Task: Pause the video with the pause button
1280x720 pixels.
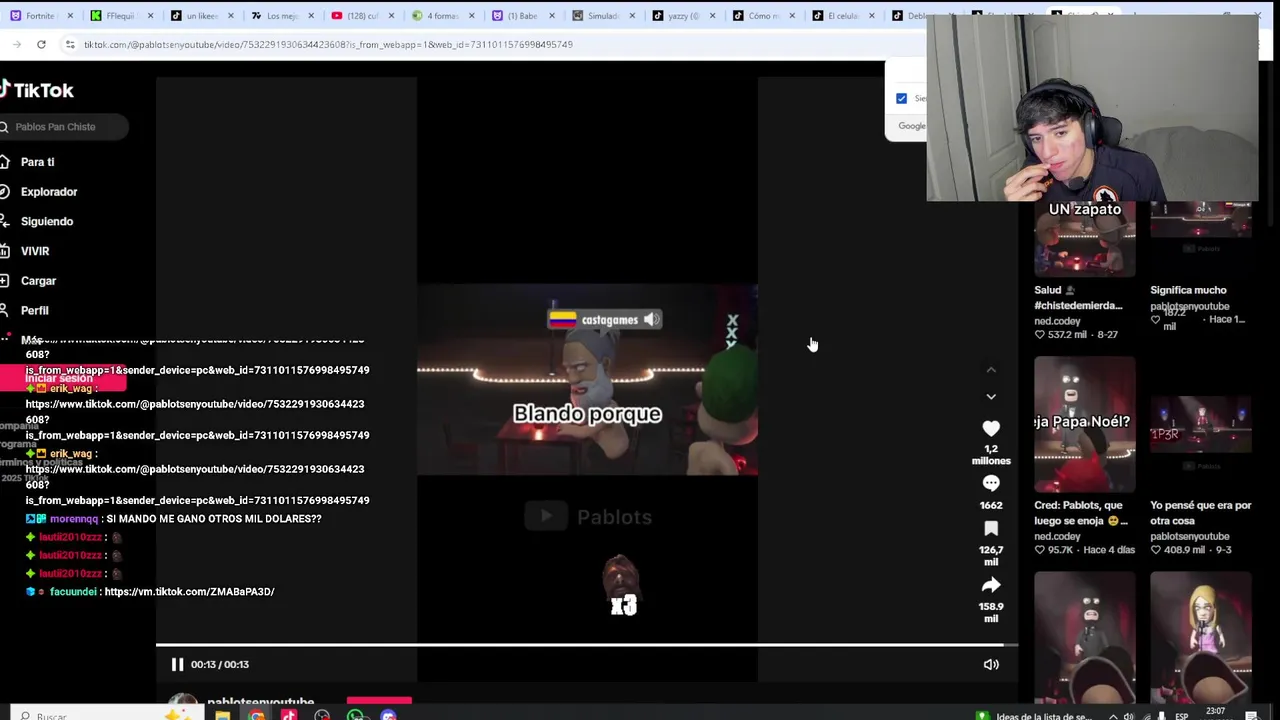Action: (x=177, y=664)
